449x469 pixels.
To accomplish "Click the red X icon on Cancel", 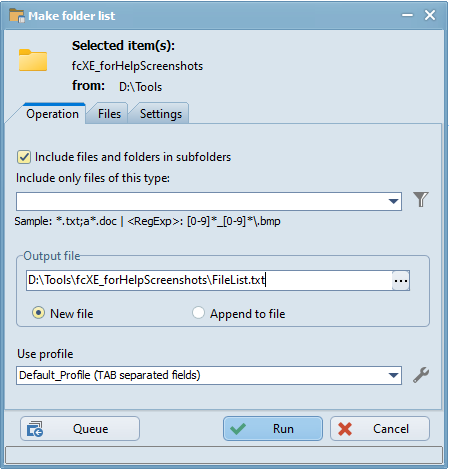I will pos(345,429).
